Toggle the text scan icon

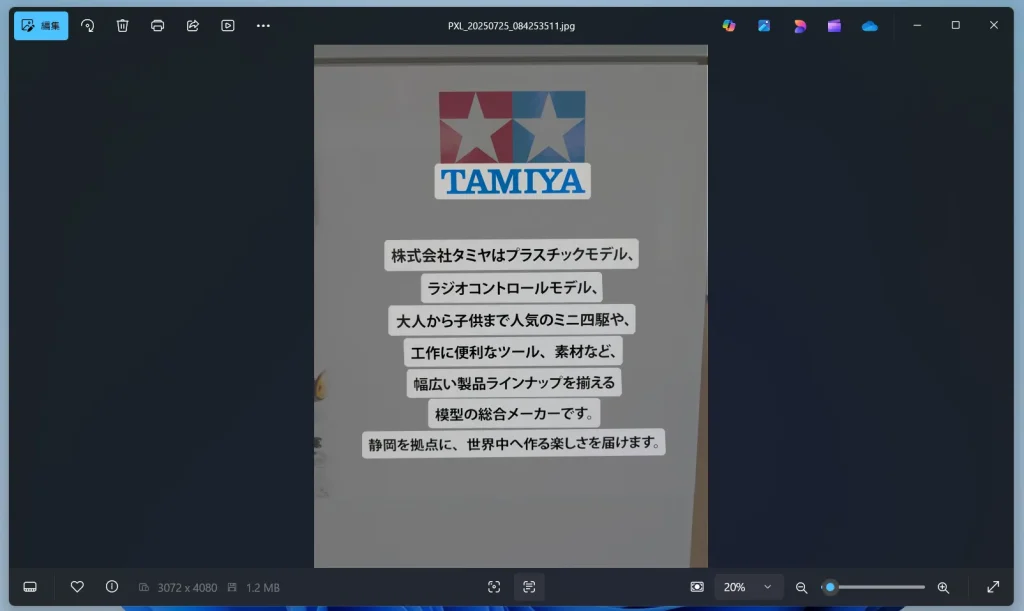pos(529,587)
